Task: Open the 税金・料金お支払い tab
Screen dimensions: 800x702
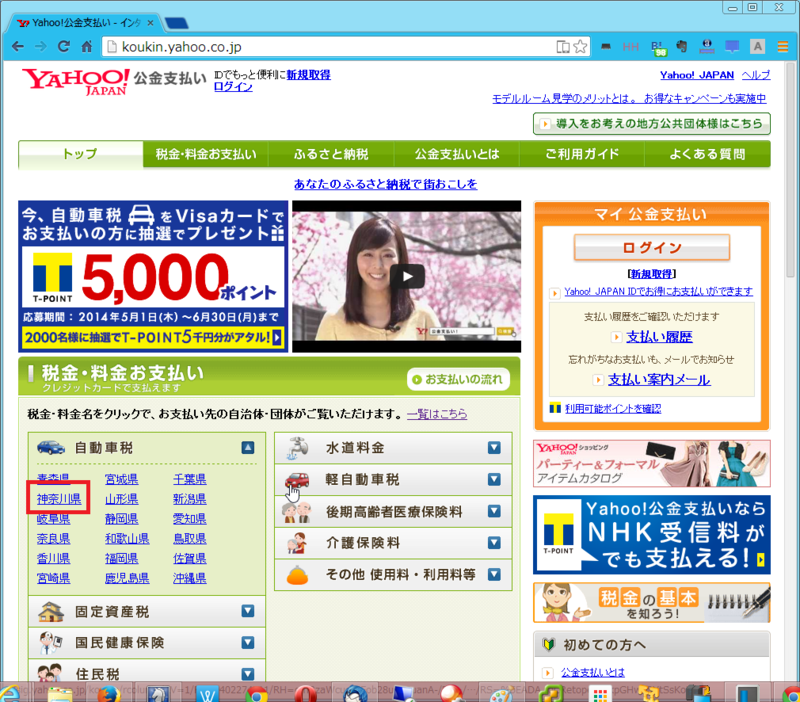Action: pos(206,154)
